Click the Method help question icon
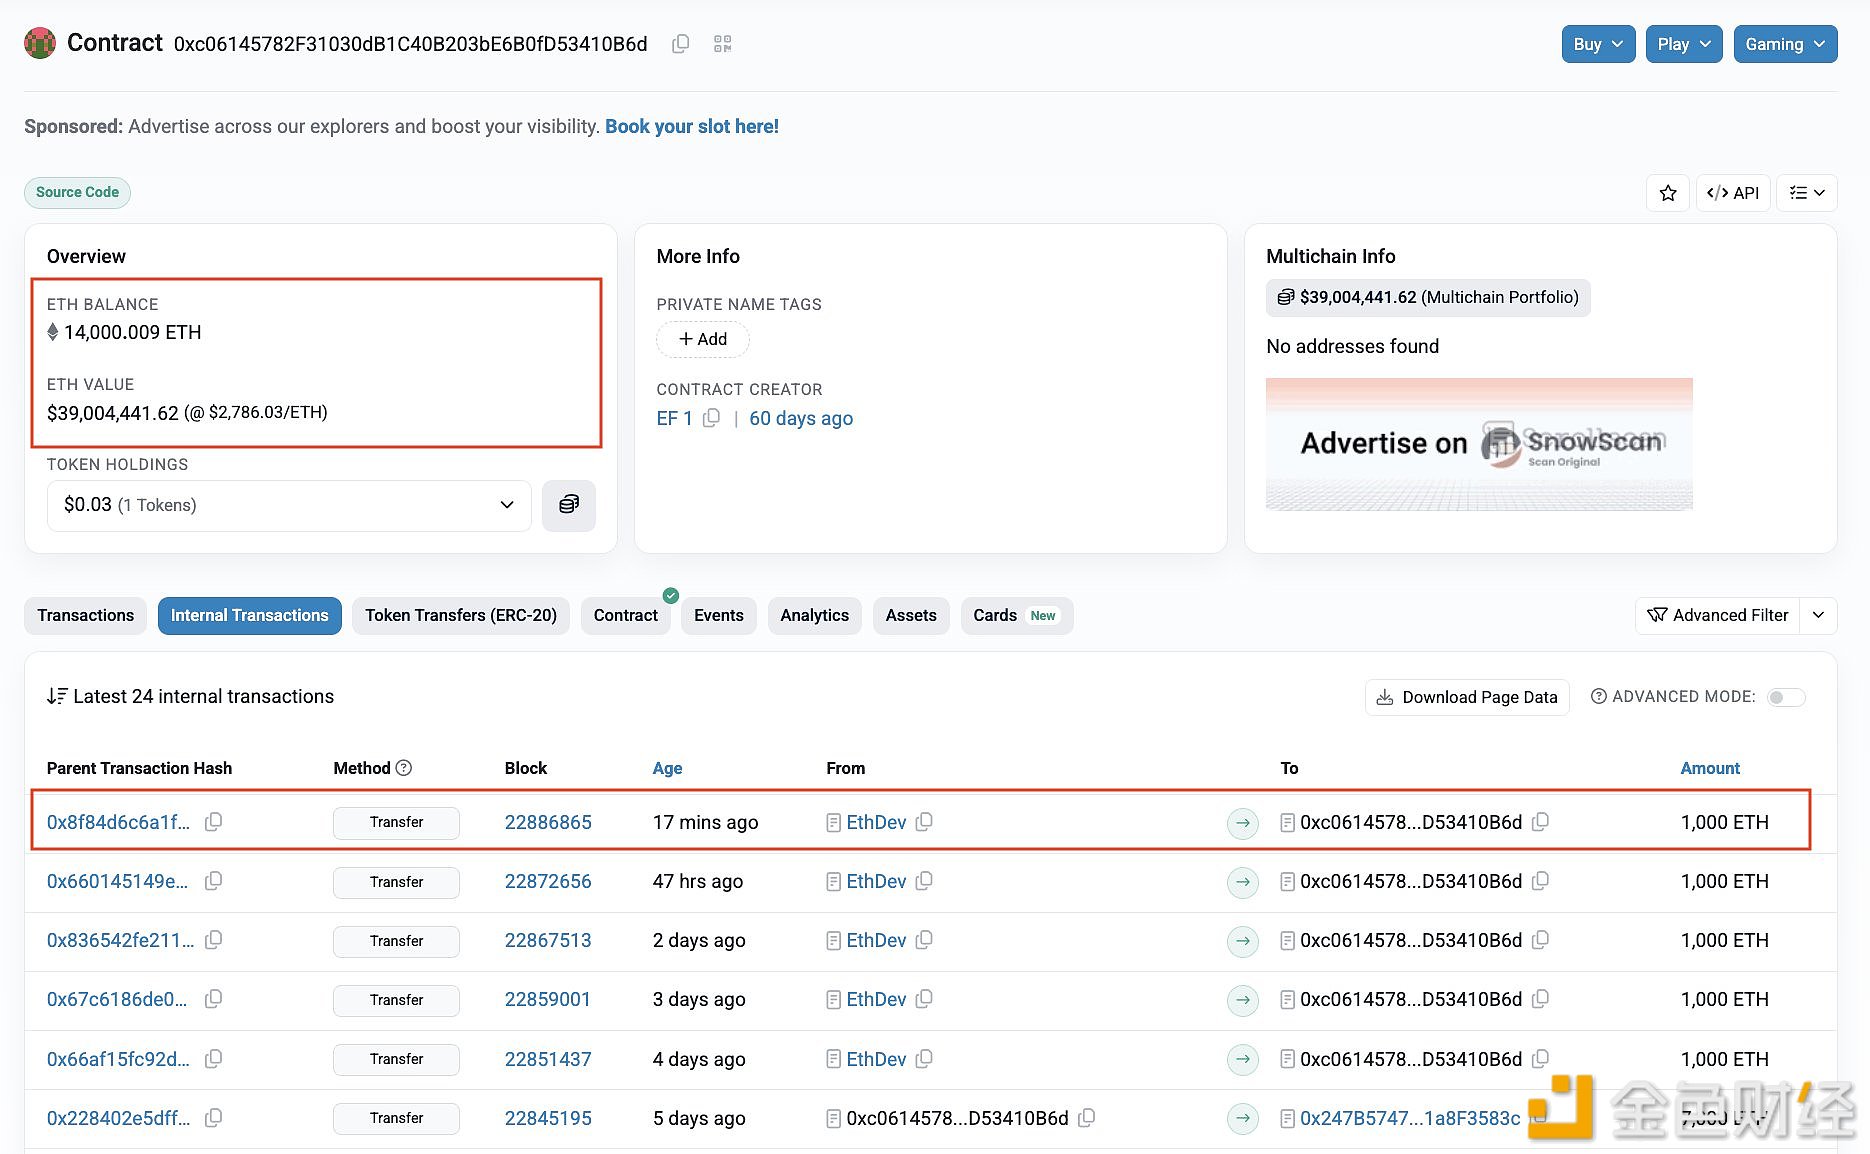1870x1154 pixels. point(404,768)
